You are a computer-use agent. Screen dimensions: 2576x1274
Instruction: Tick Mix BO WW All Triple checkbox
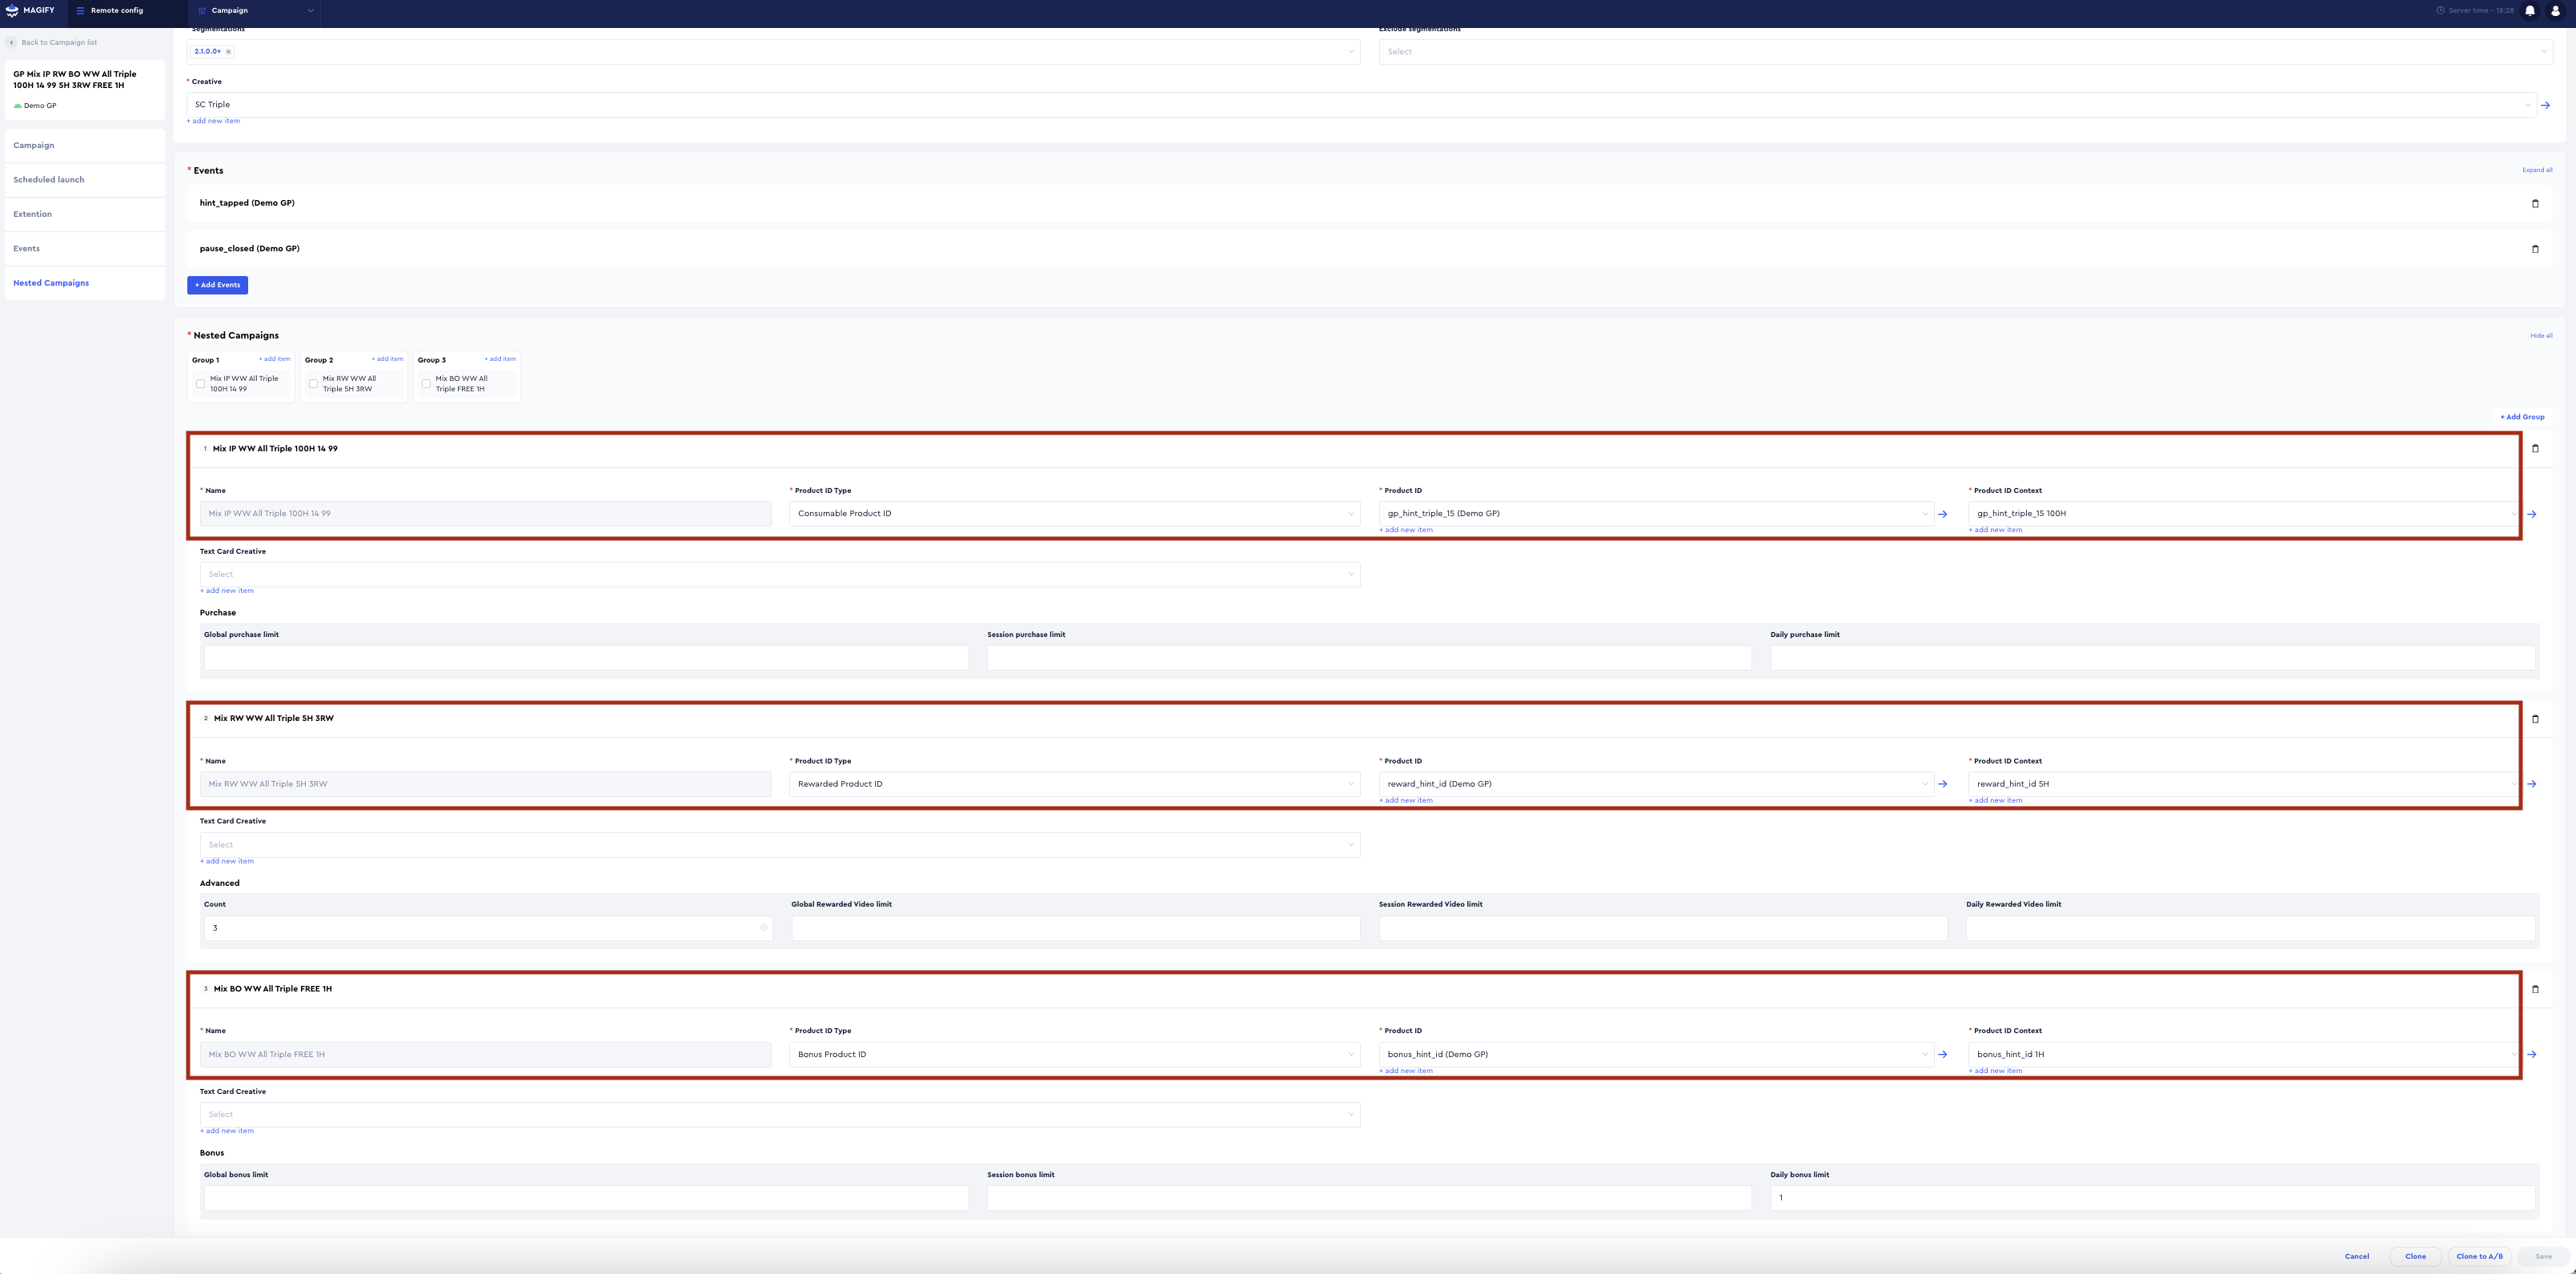[x=427, y=384]
